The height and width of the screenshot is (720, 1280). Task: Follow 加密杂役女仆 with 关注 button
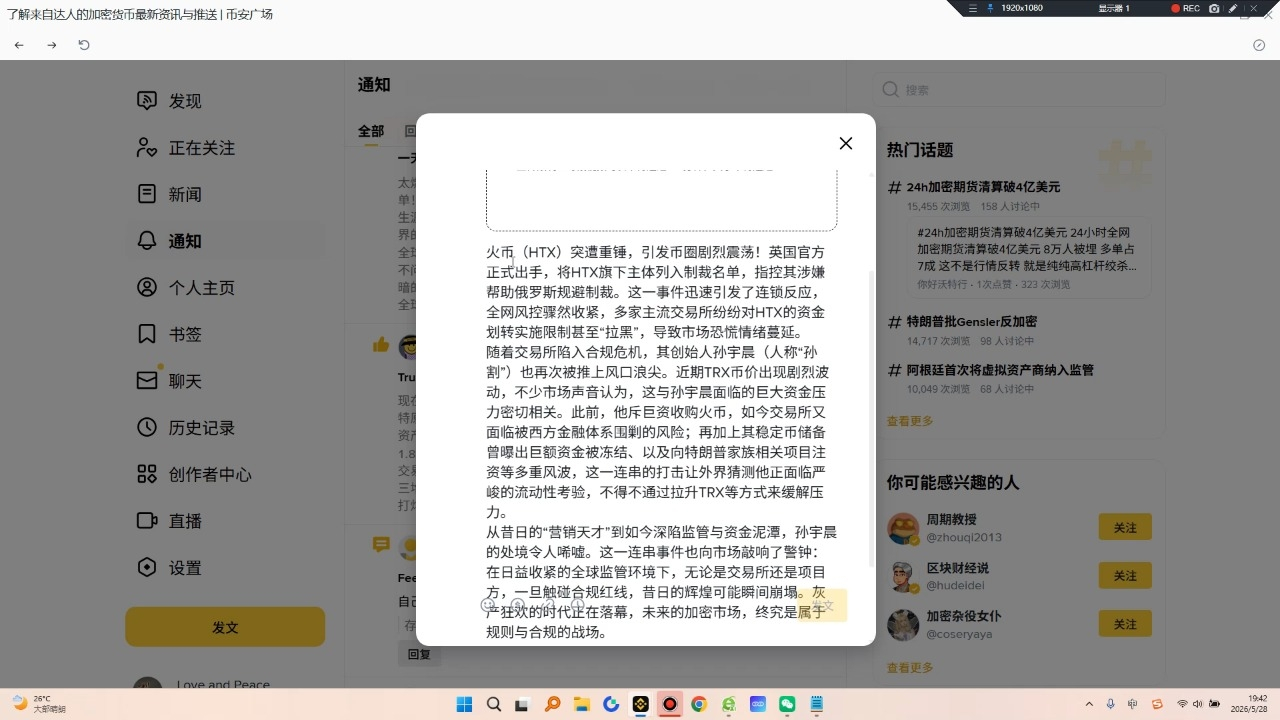pos(1125,624)
